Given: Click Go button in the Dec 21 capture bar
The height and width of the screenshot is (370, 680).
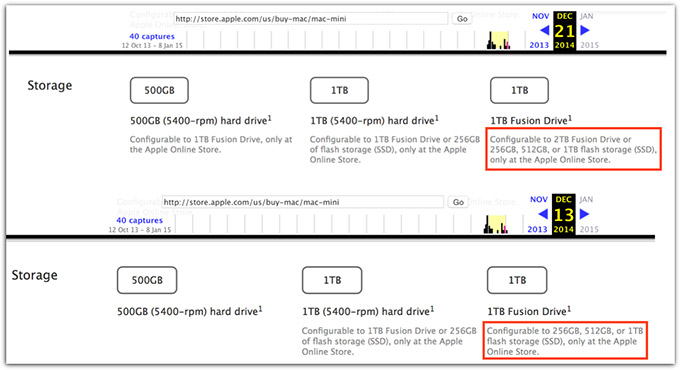Looking at the screenshot, I should pyautogui.click(x=462, y=19).
